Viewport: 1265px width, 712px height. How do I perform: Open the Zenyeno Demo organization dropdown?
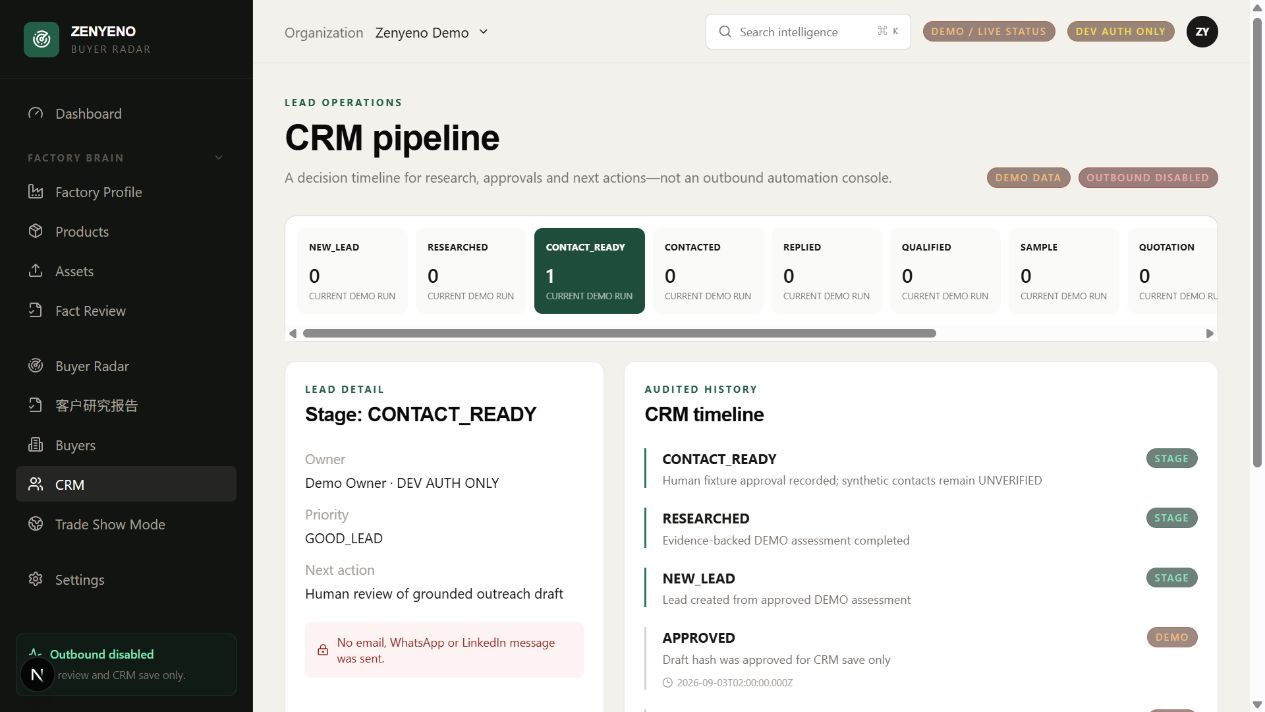click(432, 32)
